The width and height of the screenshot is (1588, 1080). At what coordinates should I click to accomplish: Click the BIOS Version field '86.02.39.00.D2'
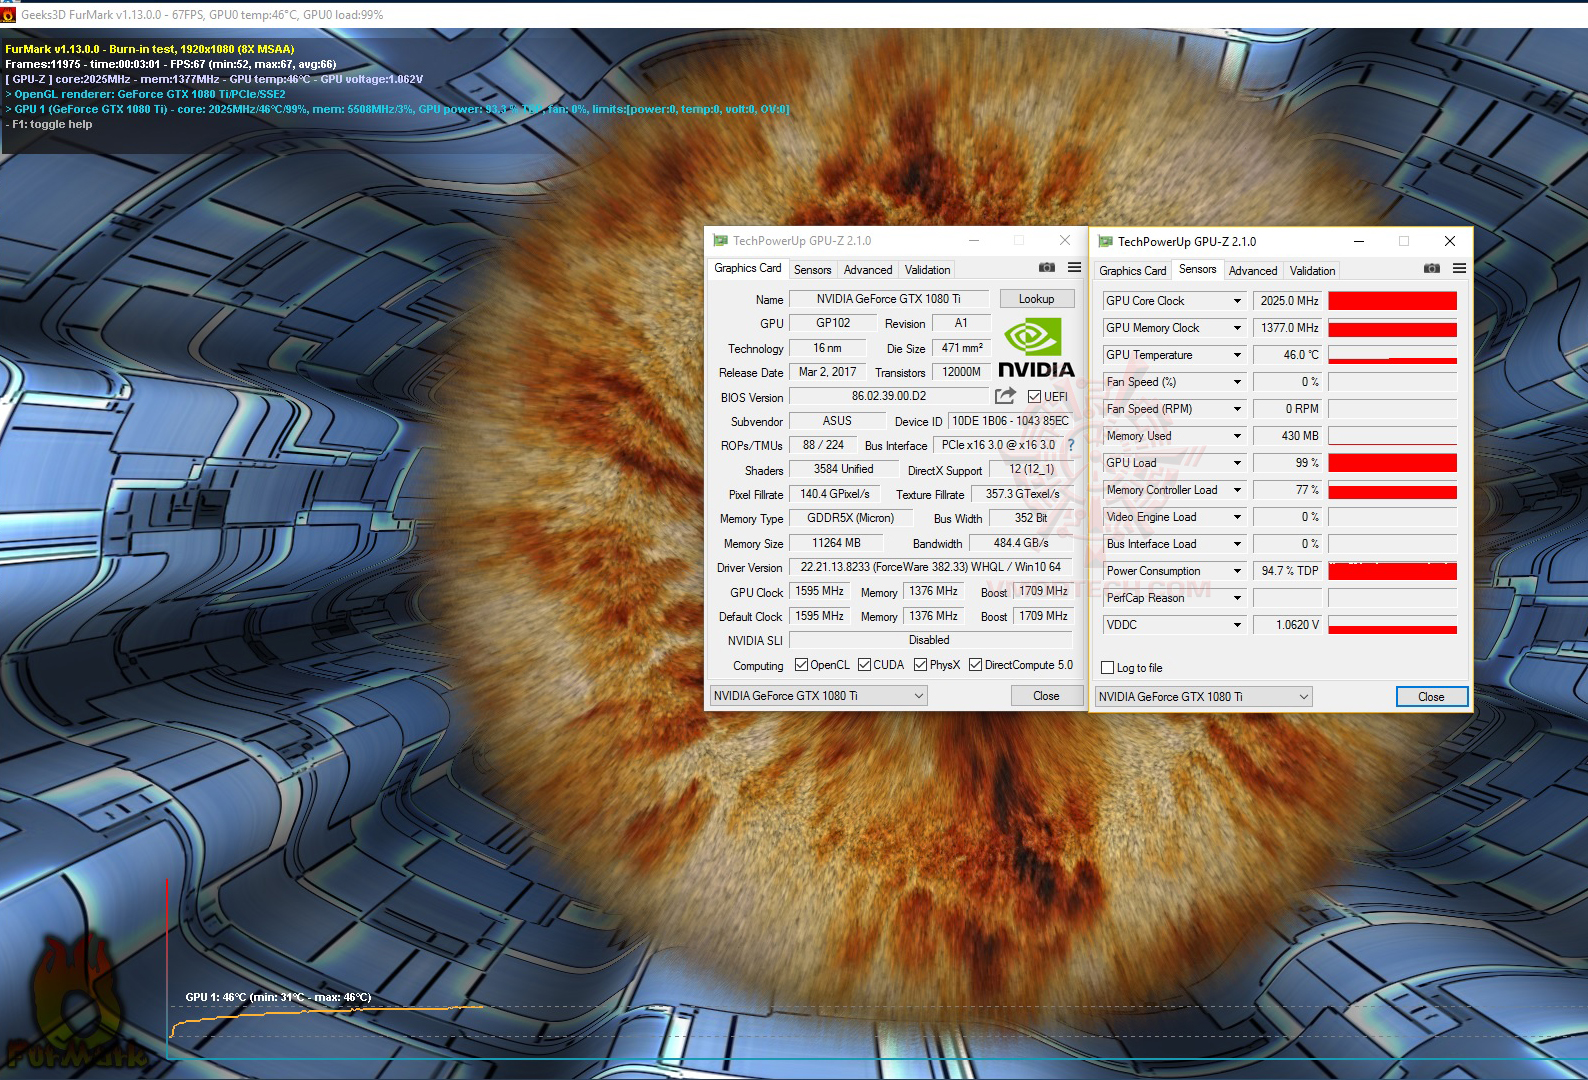coord(889,396)
